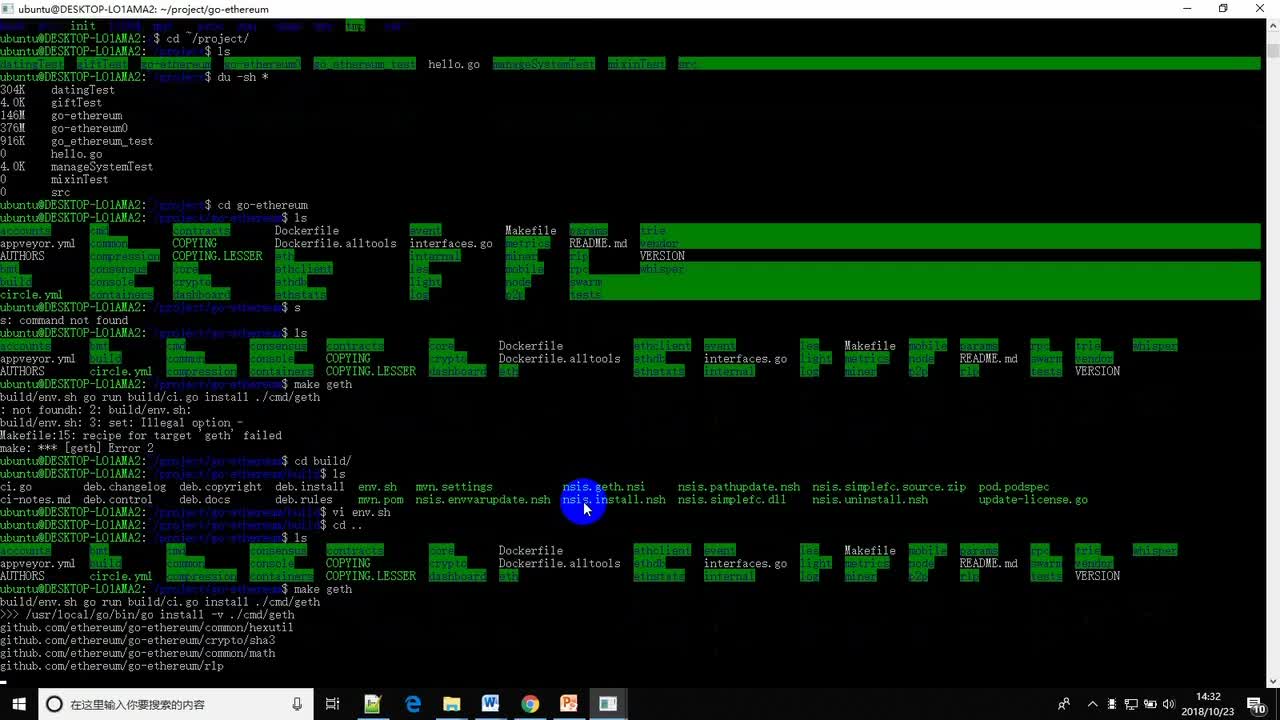Image resolution: width=1280 pixels, height=720 pixels.
Task: Restore down the terminal window
Action: click(1222, 9)
